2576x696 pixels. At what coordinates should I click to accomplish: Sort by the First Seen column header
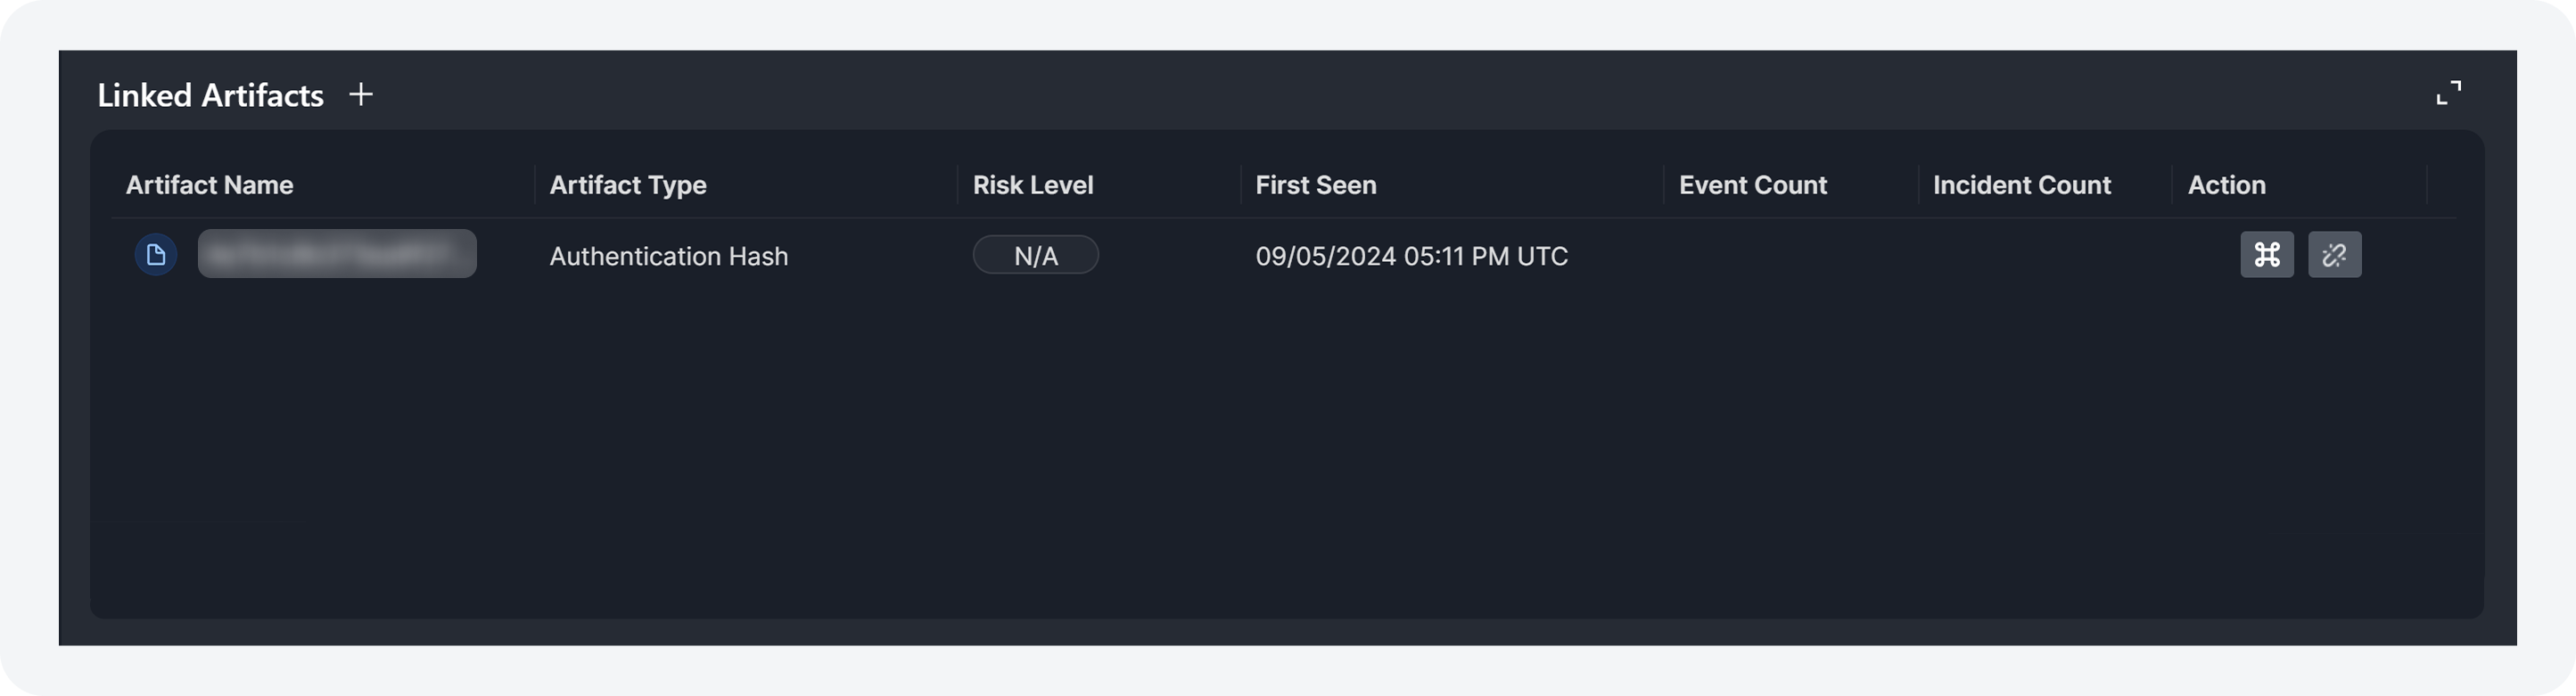(1315, 185)
